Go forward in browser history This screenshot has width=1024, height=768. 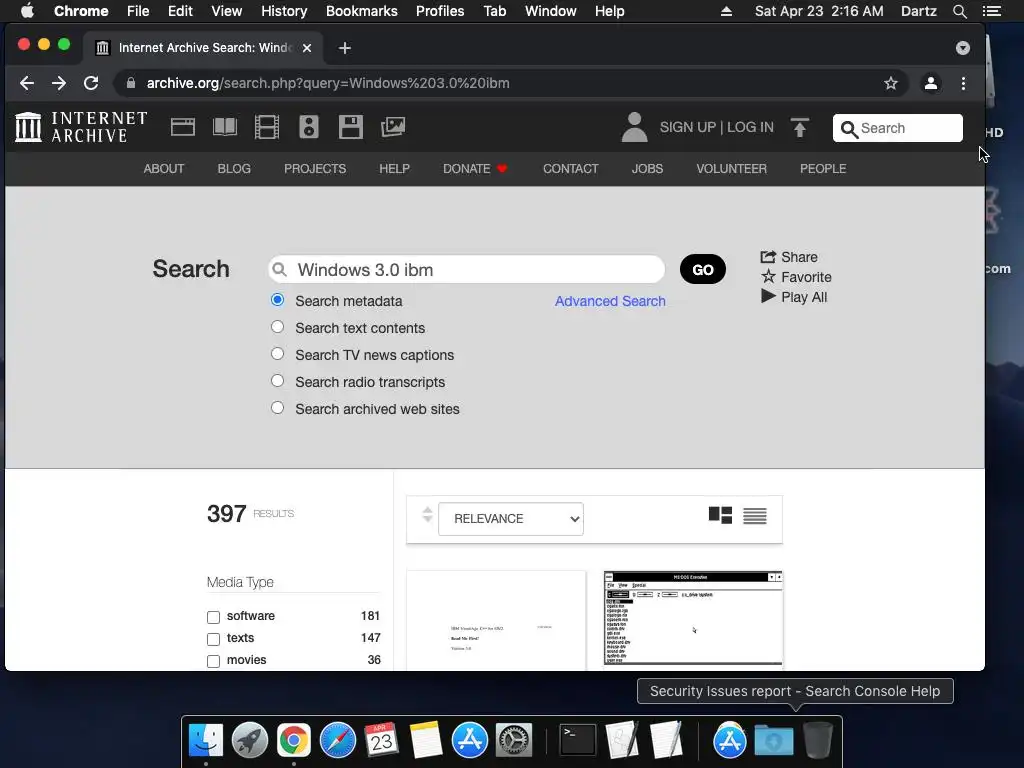pos(59,83)
